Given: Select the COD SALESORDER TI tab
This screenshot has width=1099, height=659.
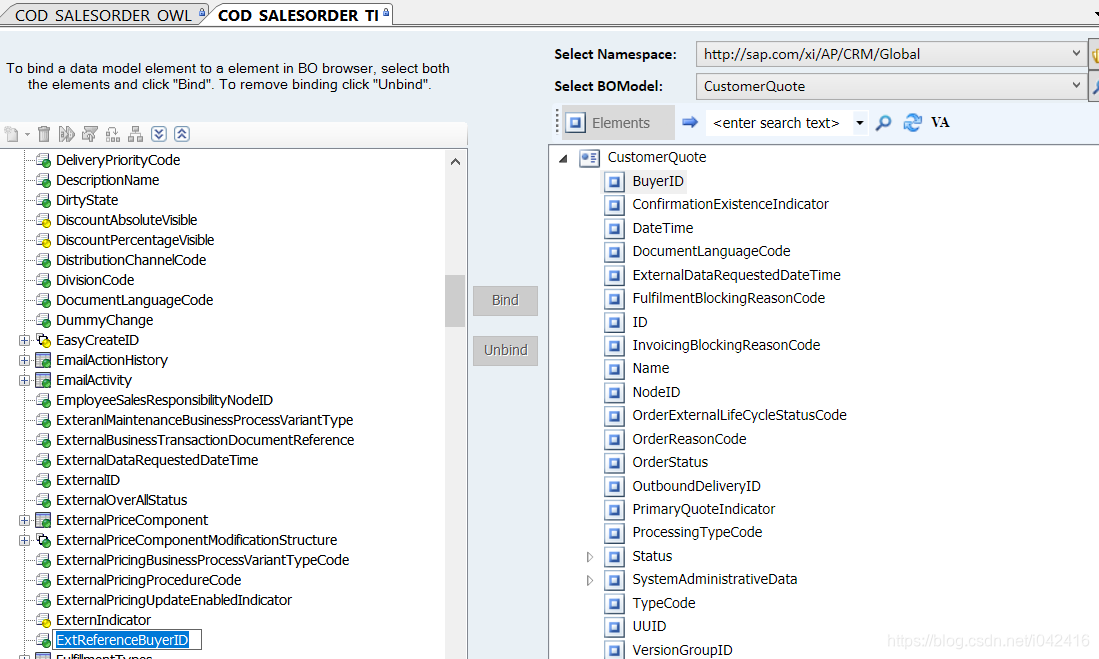Looking at the screenshot, I should tap(299, 15).
